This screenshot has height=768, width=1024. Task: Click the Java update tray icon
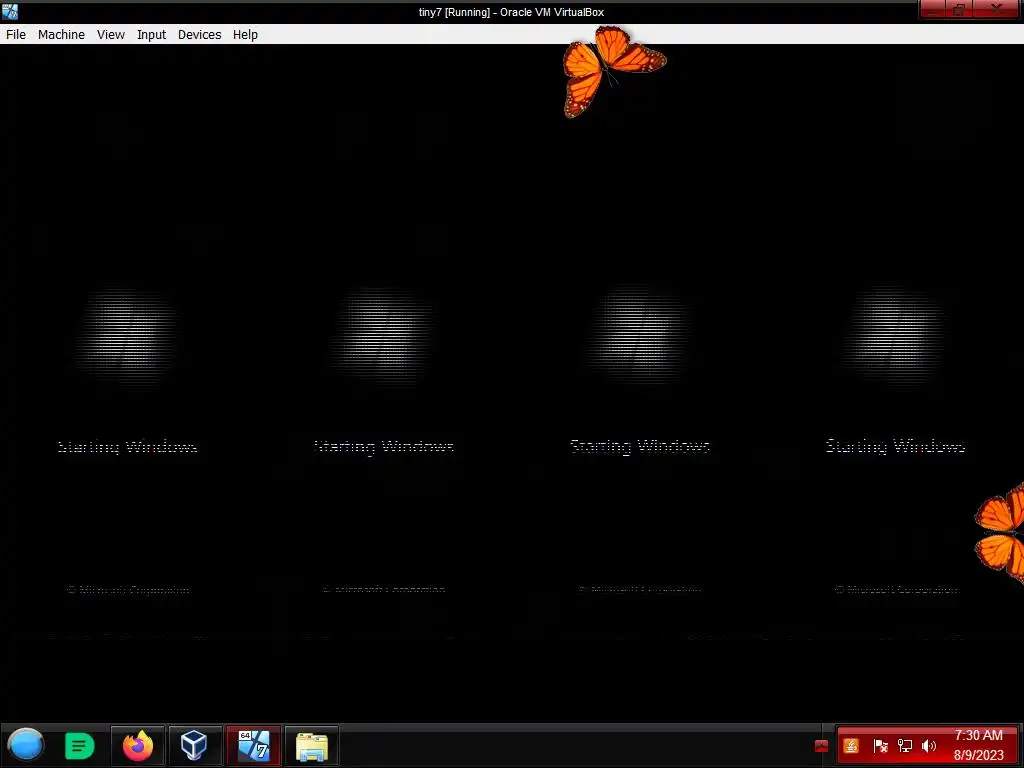851,746
